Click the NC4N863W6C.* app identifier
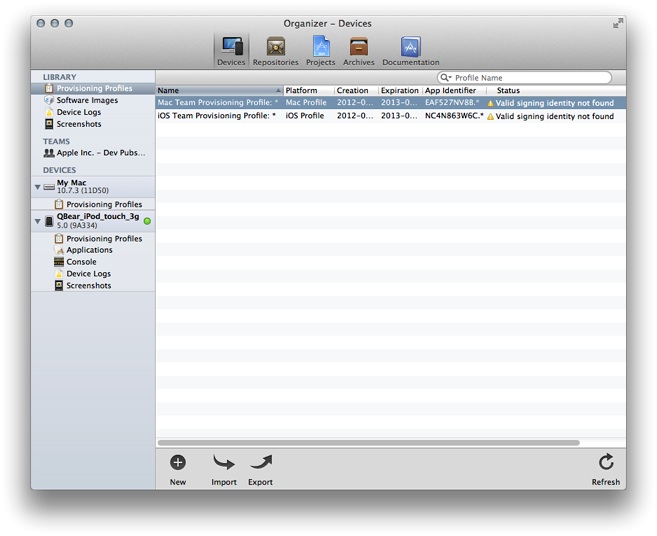This screenshot has width=657, height=536. click(454, 116)
